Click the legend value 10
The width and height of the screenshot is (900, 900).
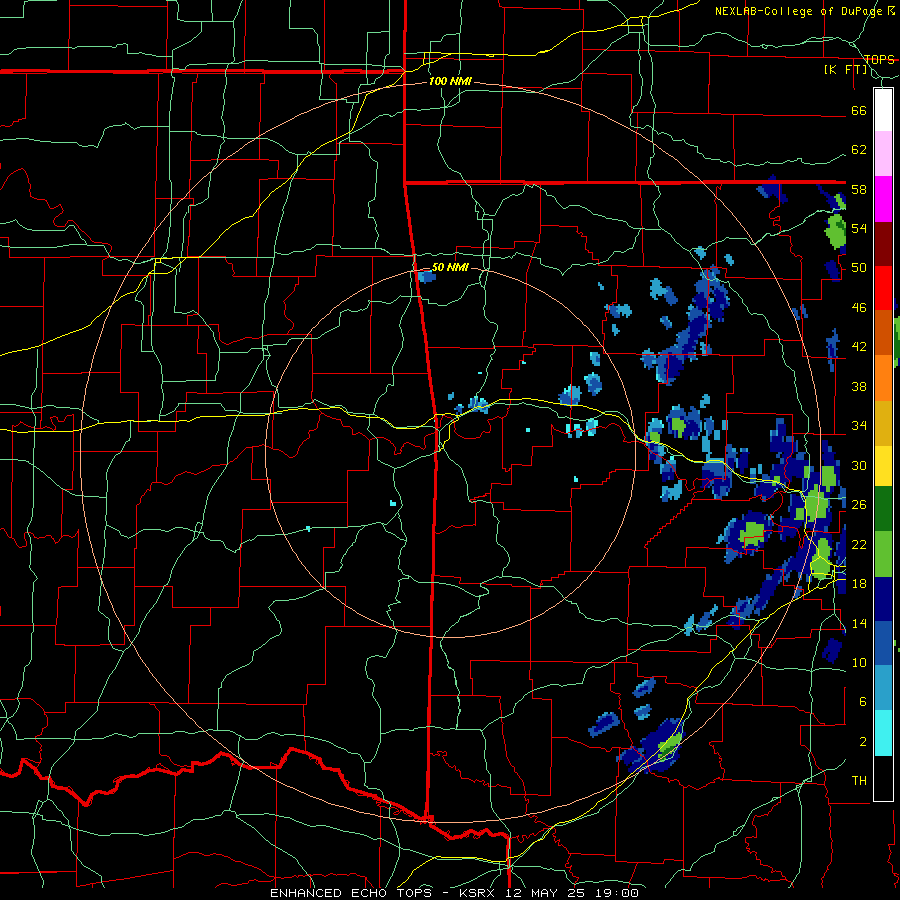(x=859, y=662)
